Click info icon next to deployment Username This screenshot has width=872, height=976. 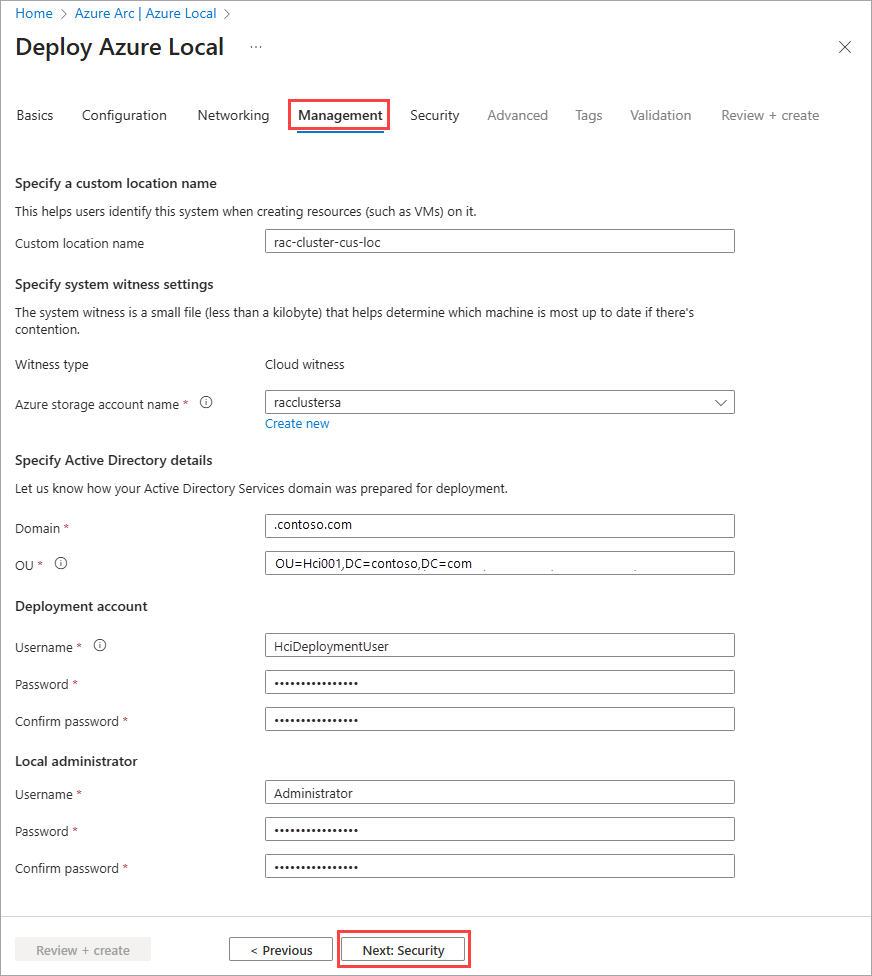coord(99,646)
